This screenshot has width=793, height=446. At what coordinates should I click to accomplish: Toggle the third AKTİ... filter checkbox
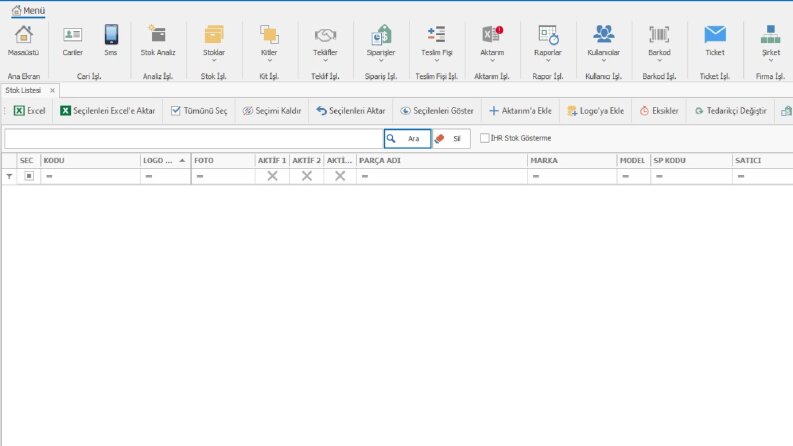coord(340,176)
